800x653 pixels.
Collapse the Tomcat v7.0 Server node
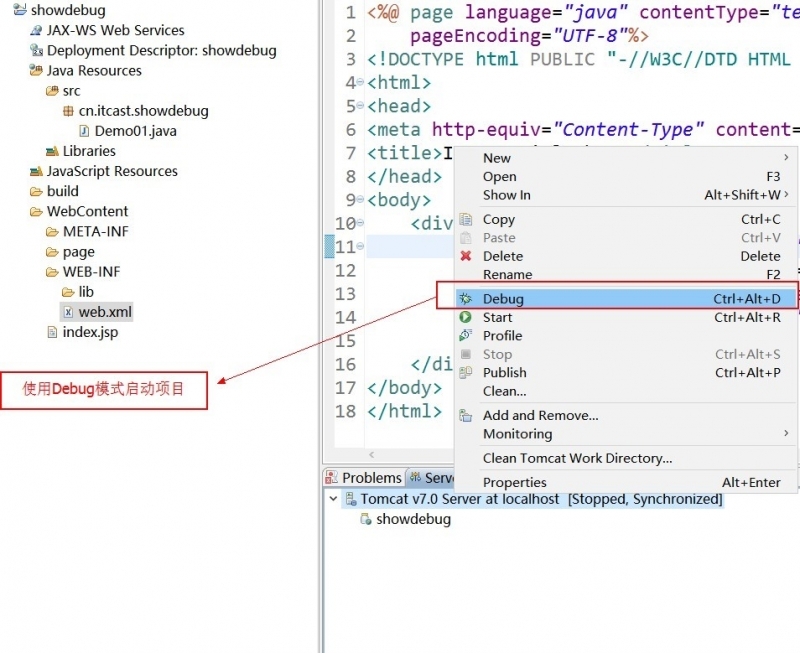tap(333, 499)
